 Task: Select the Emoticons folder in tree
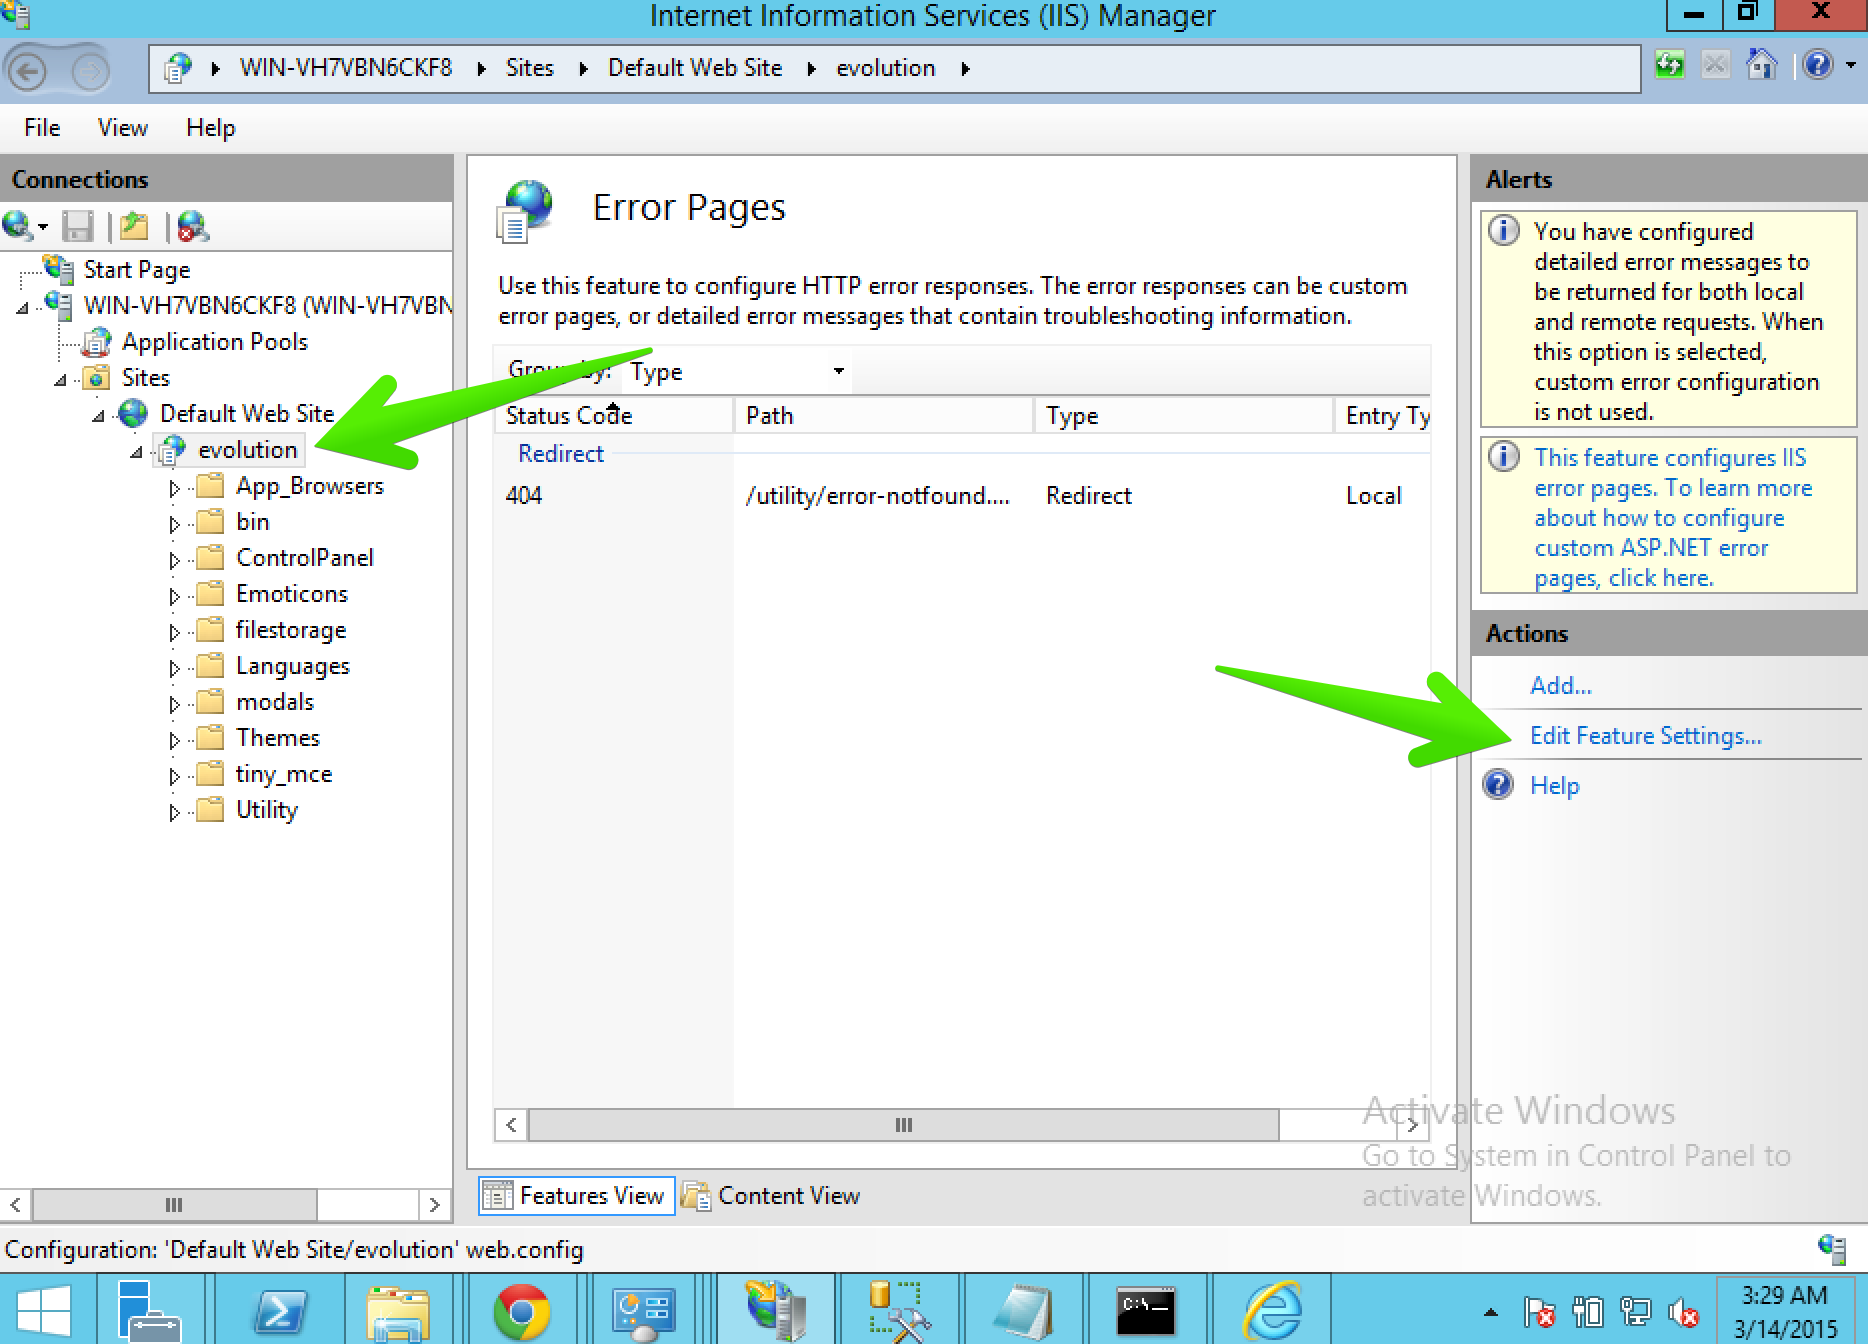(x=291, y=594)
